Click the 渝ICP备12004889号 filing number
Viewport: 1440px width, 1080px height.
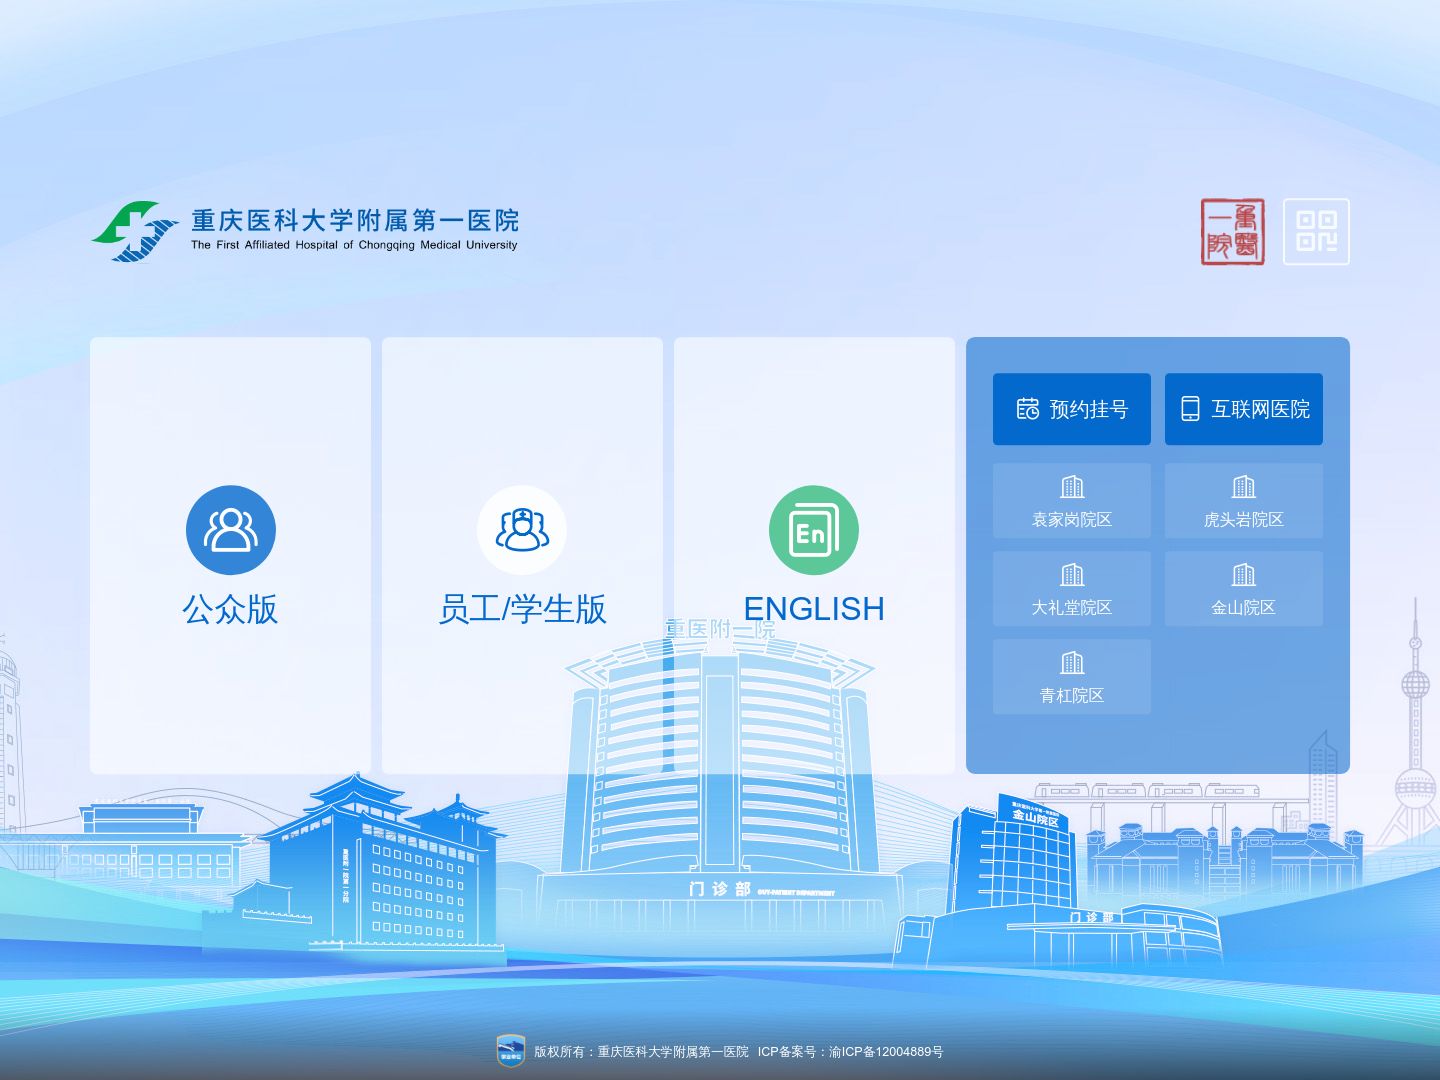click(886, 1052)
